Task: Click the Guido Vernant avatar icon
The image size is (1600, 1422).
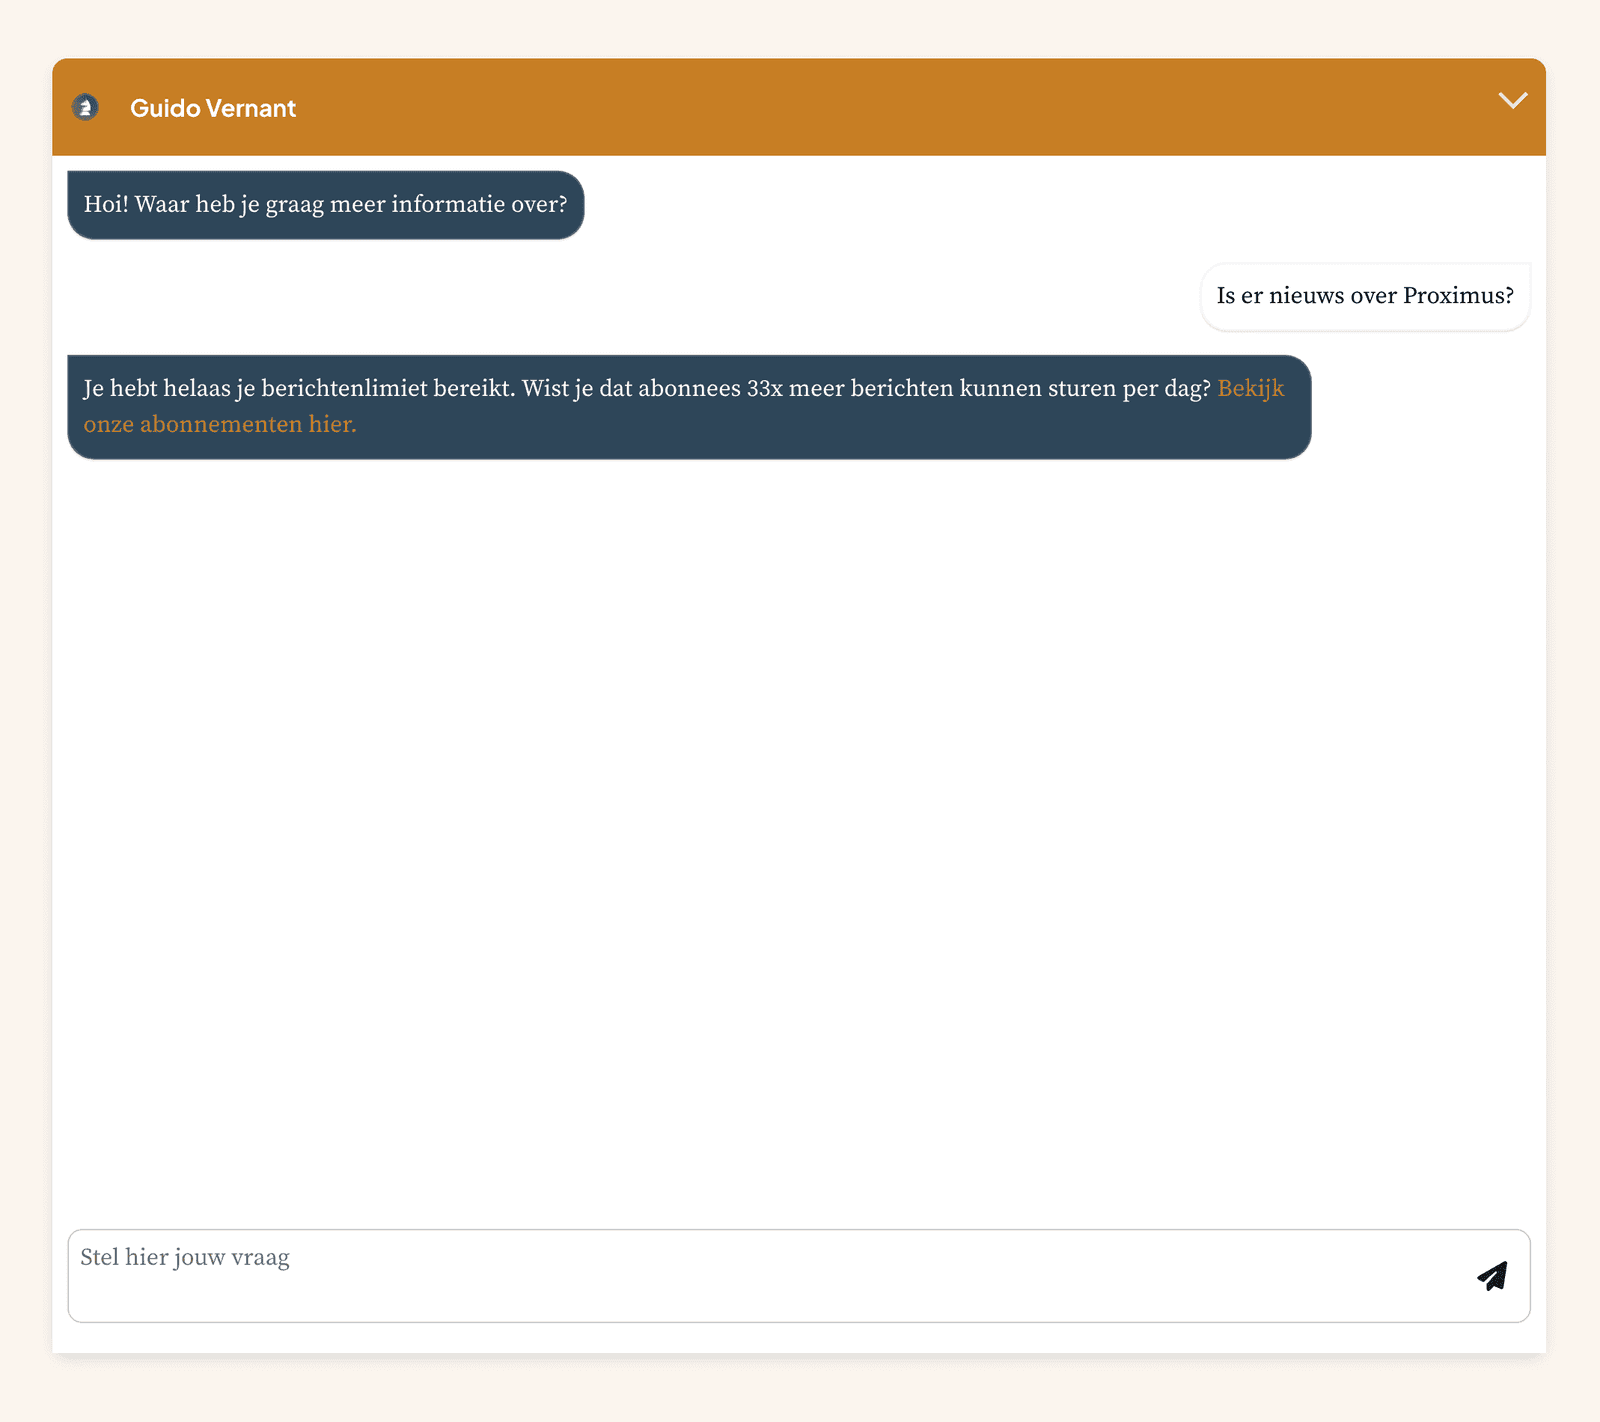Action: [x=86, y=107]
